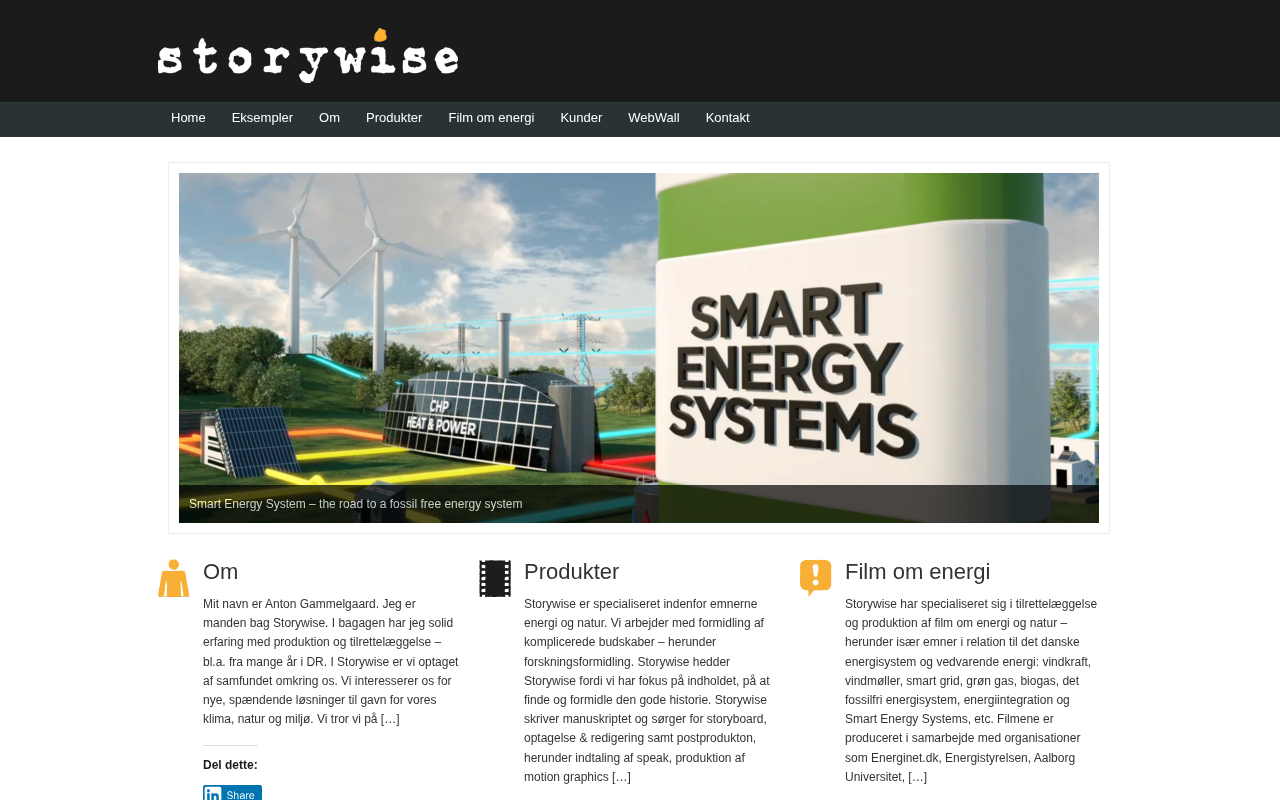Open the WebWall menu item

[654, 118]
